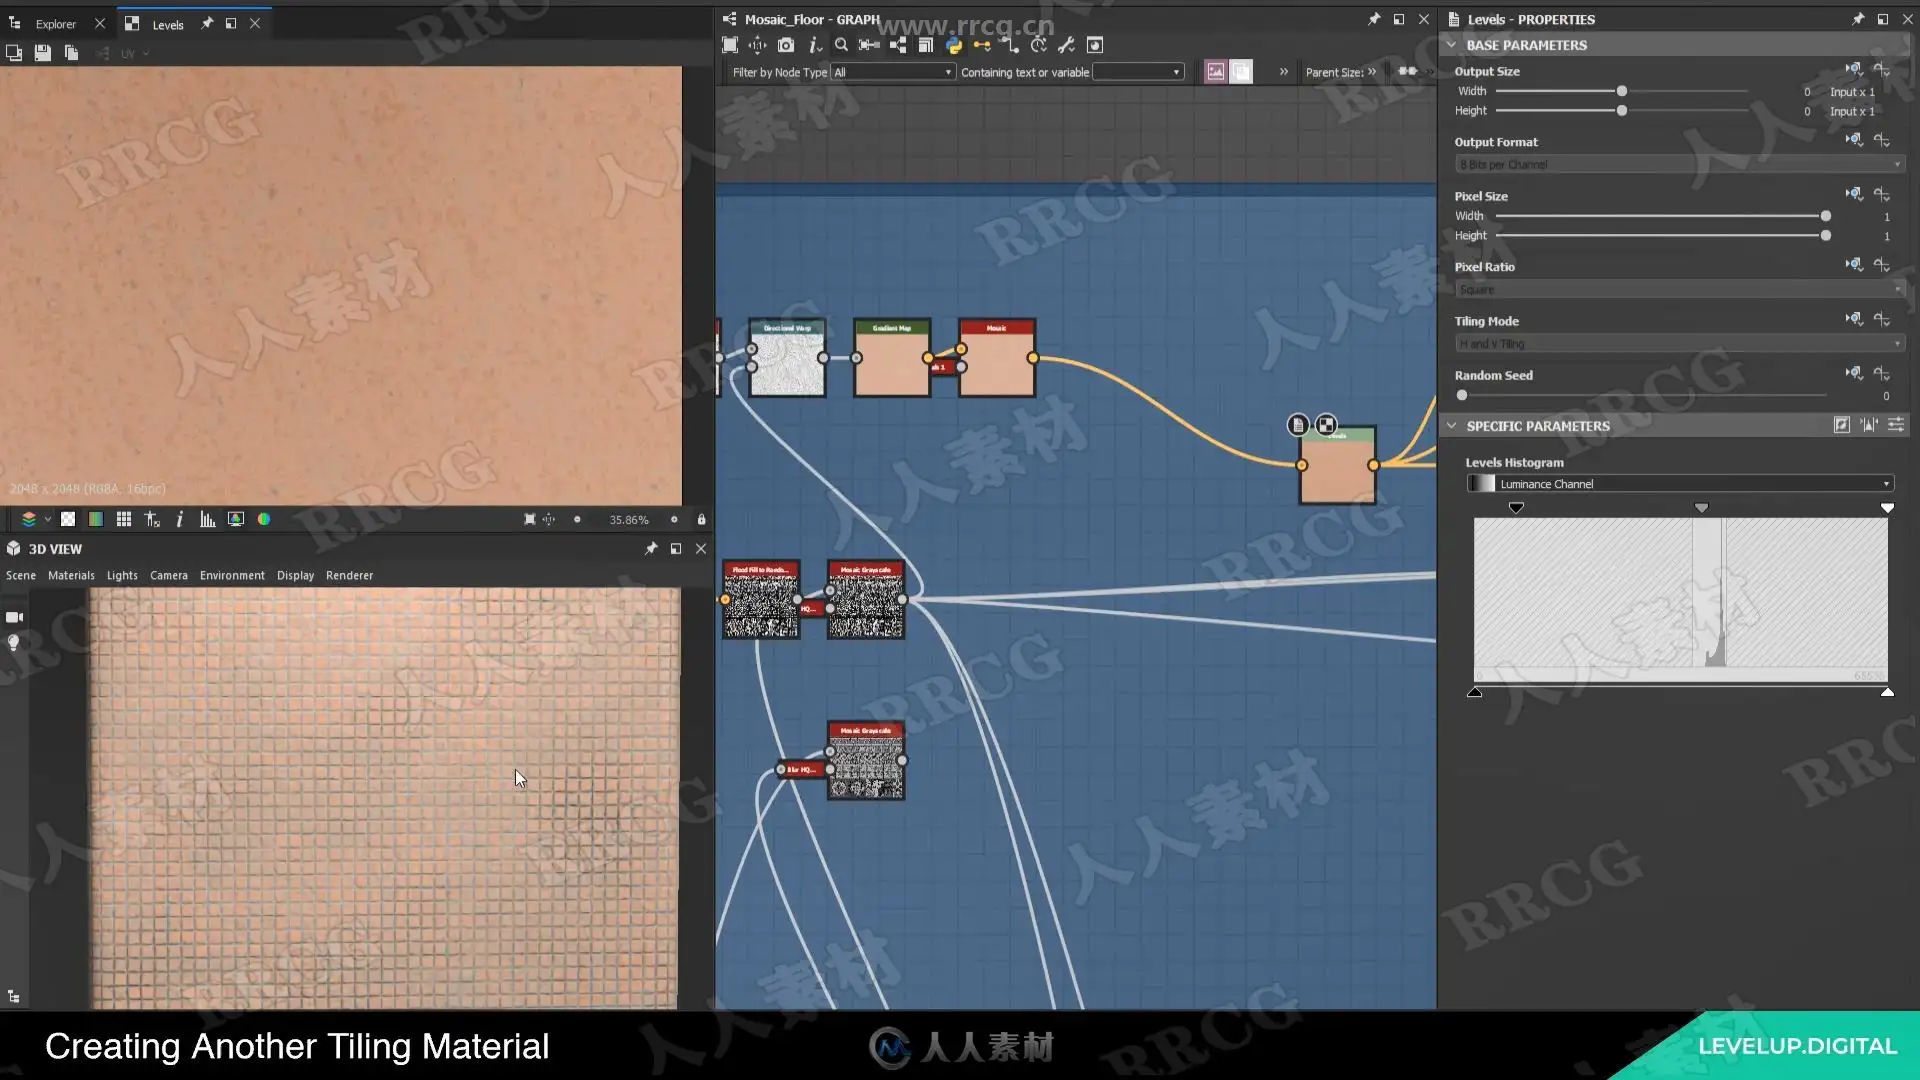1920x1080 pixels.
Task: Click the wrench tools icon in graph toolbar
Action: coord(1066,45)
